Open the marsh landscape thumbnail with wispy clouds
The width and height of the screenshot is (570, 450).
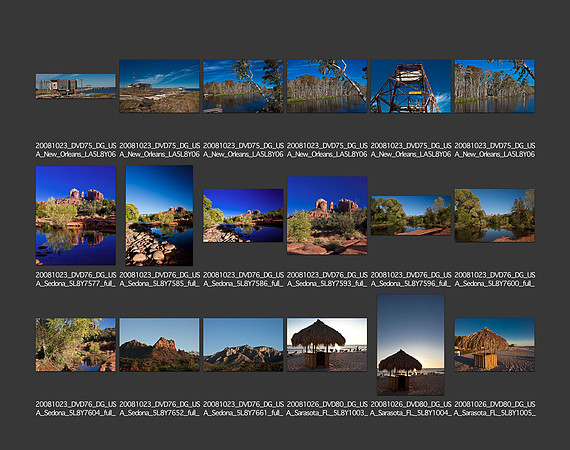(159, 86)
